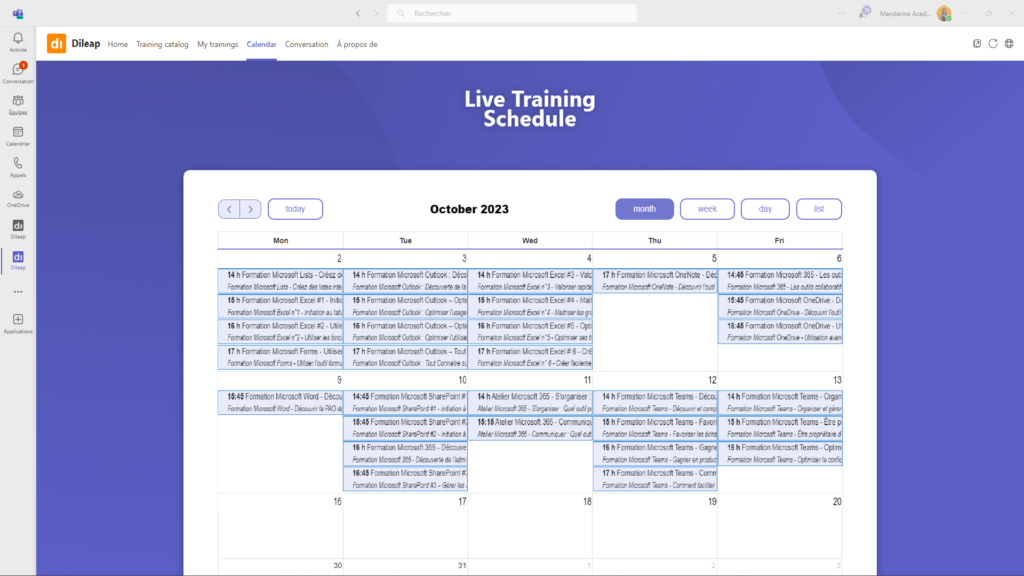This screenshot has width=1024, height=576.
Task: Switch to month view
Action: point(645,209)
